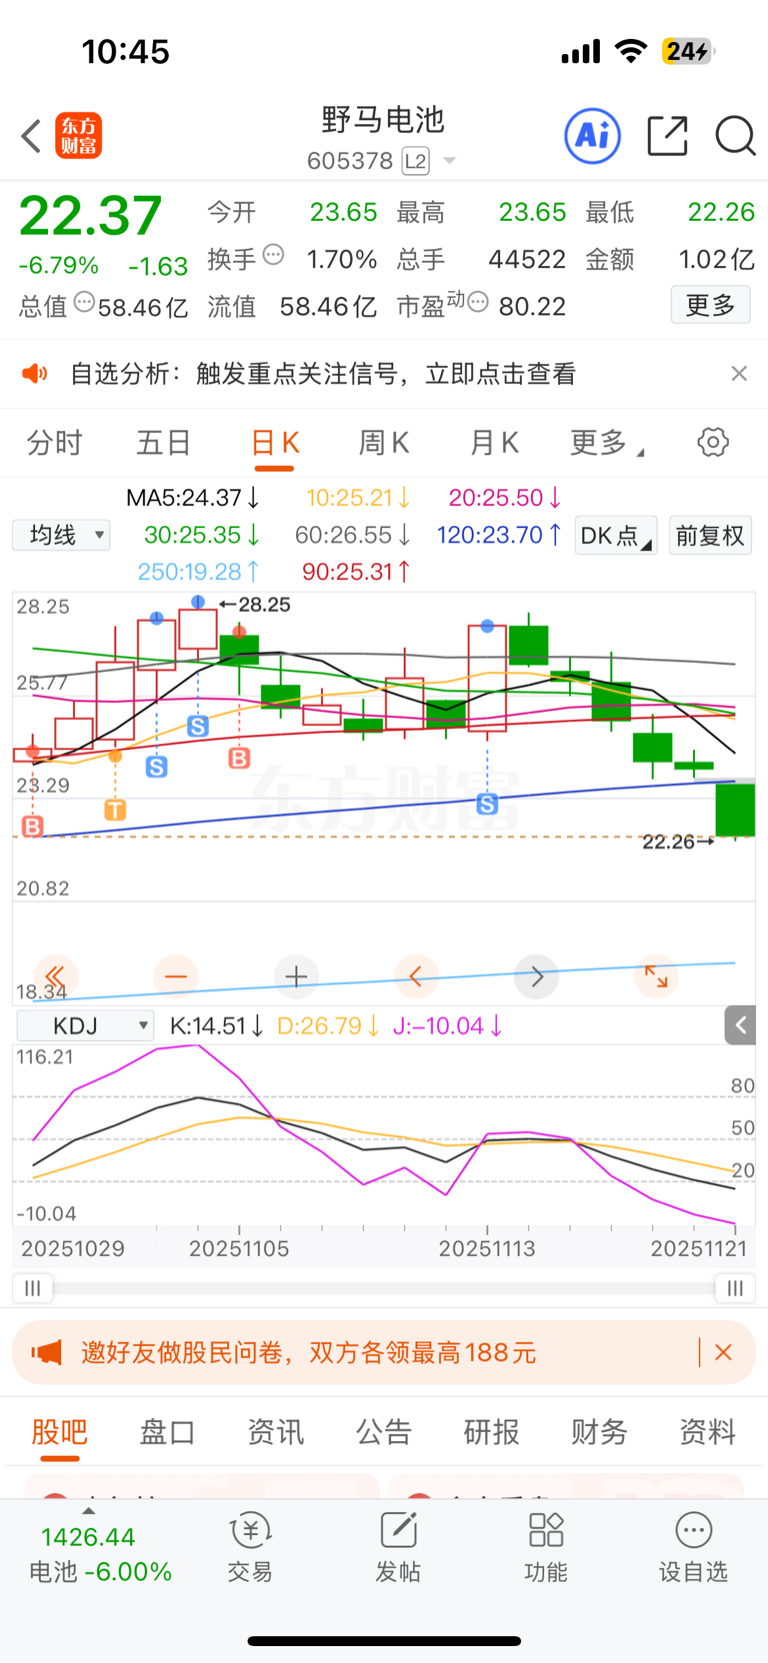The width and height of the screenshot is (768, 1663).
Task: Open the 盘口 tab
Action: [x=167, y=1432]
